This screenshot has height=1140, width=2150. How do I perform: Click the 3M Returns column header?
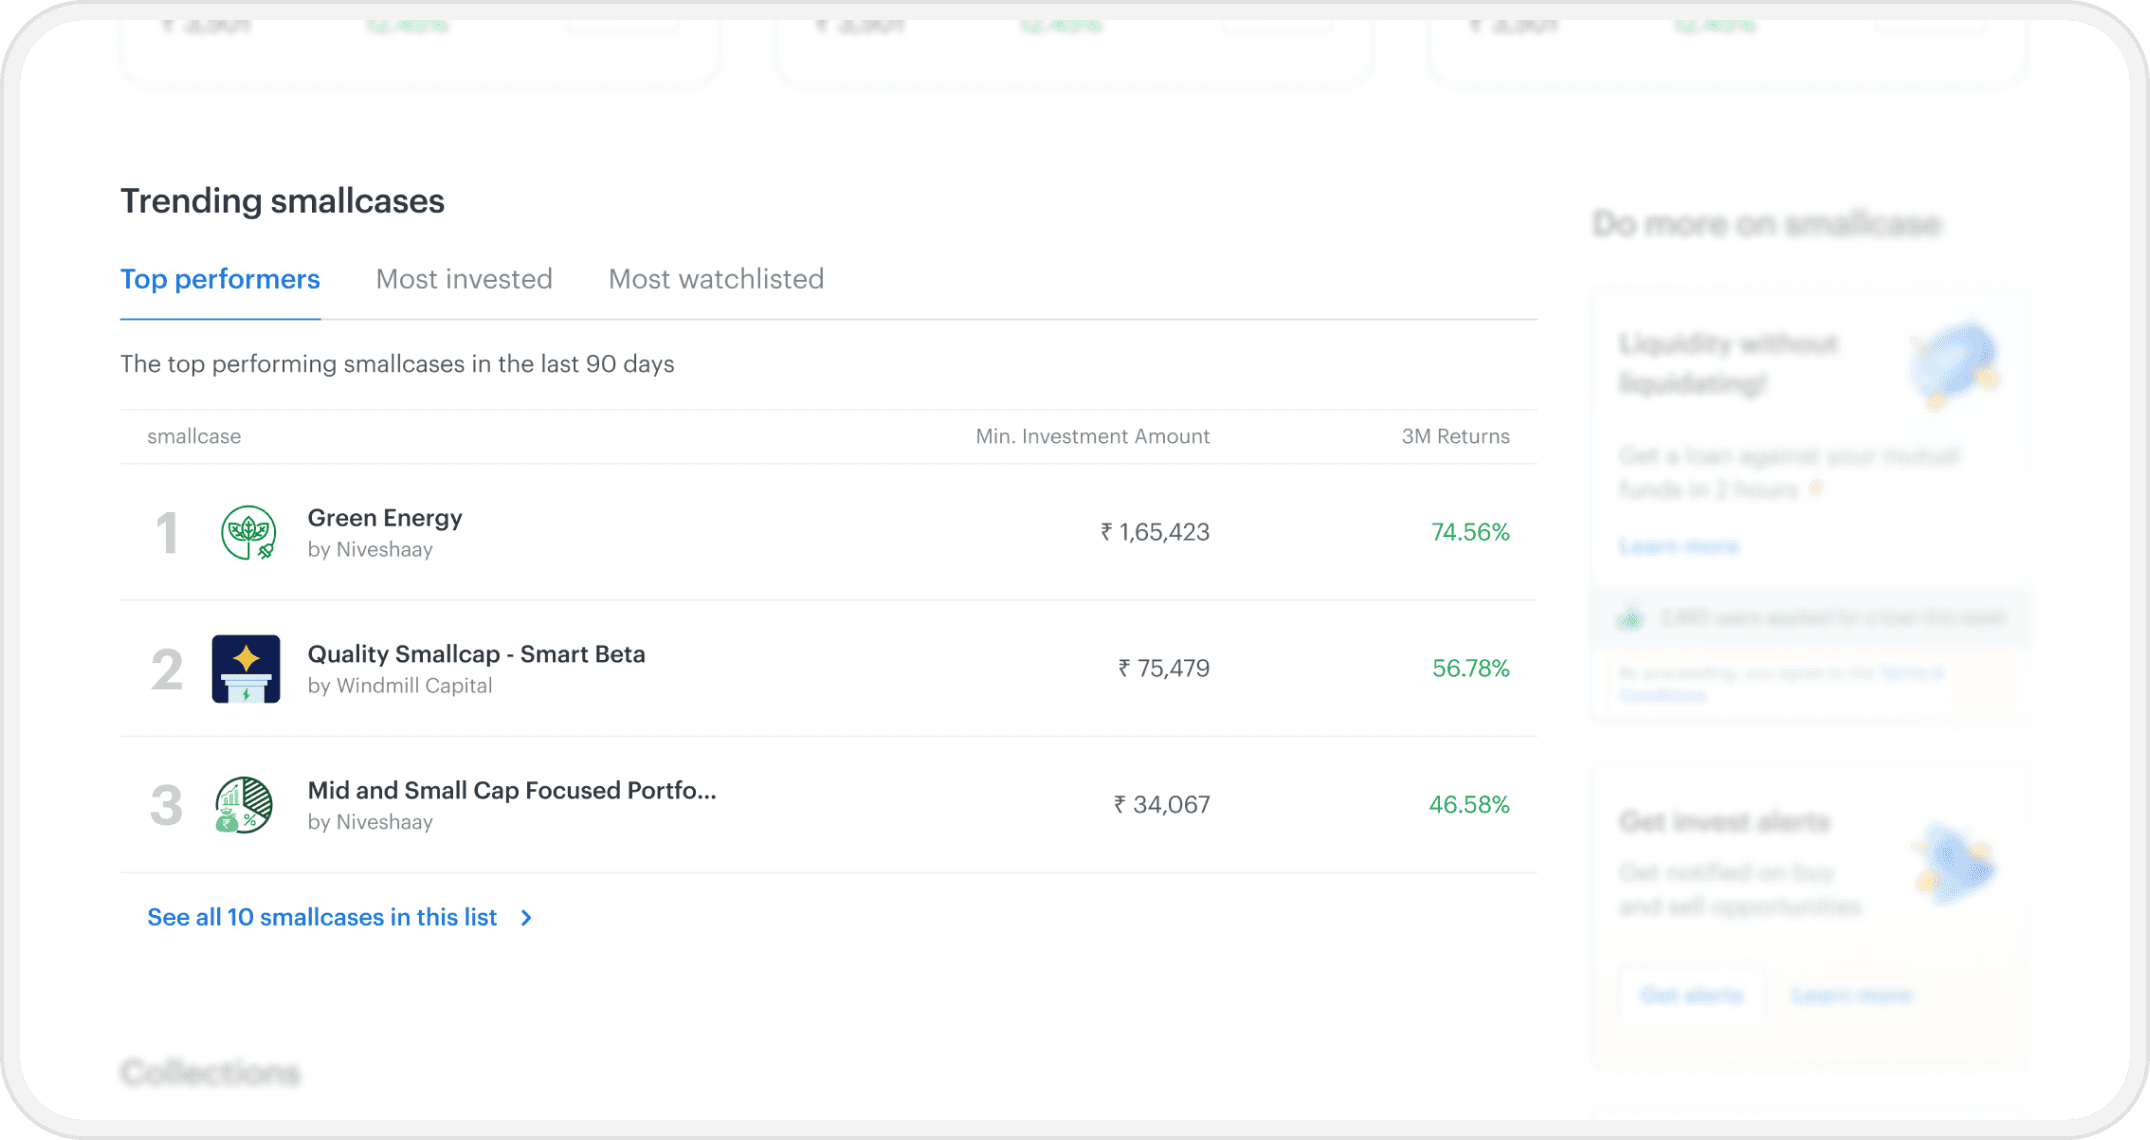coord(1455,436)
